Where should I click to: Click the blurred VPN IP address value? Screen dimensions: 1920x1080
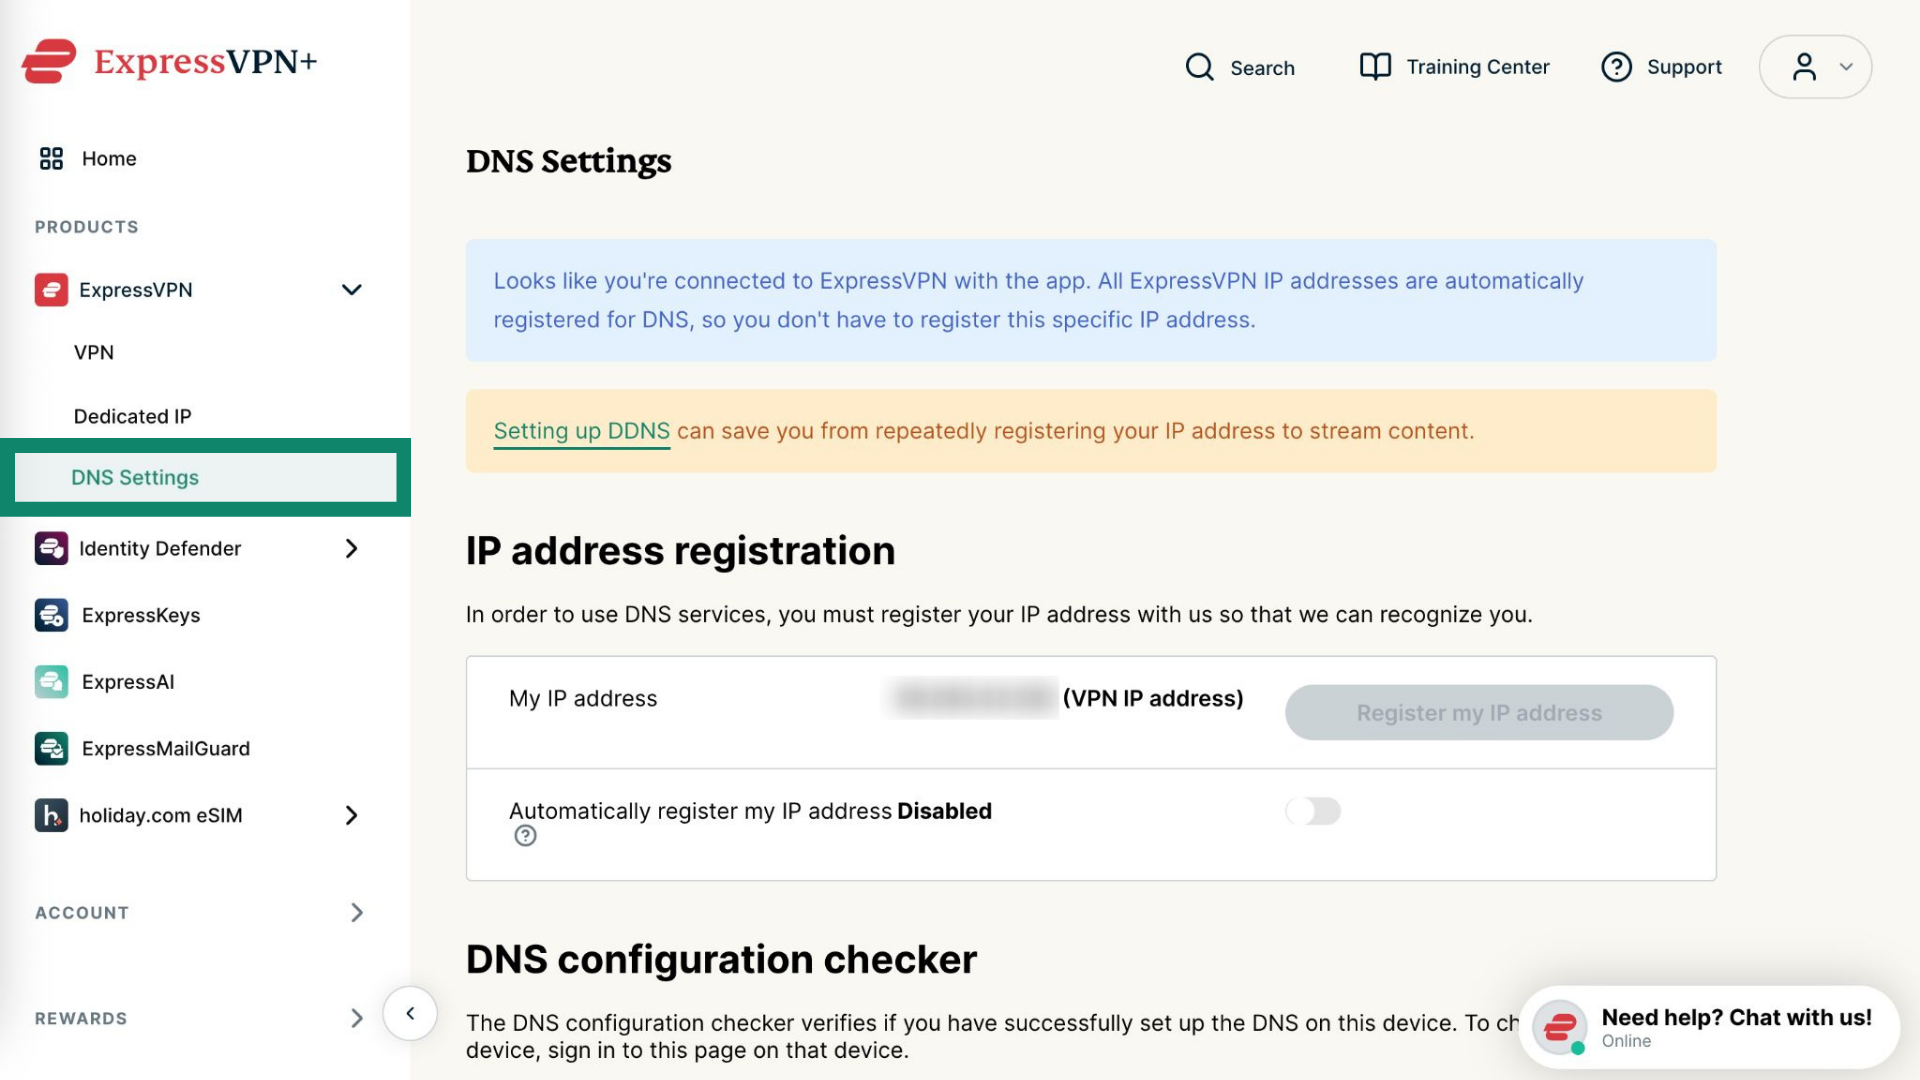pos(972,698)
